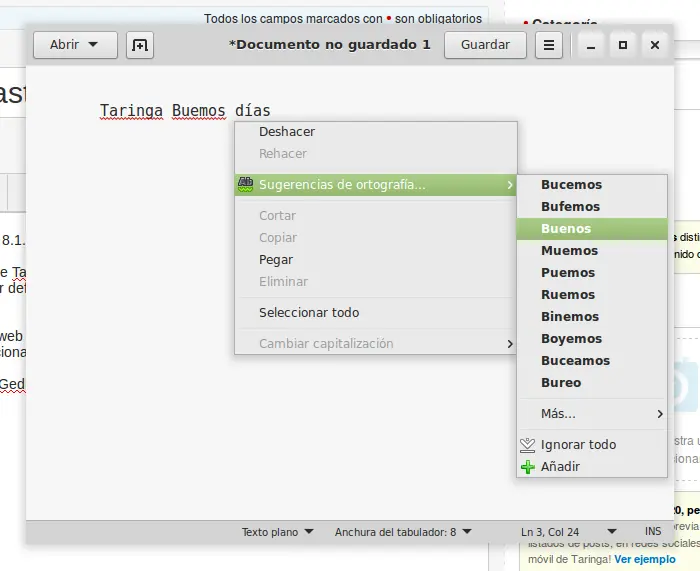Screen dimensions: 700x571
Task: Pick the highlighted suggestion Buenos
Action: coord(592,229)
